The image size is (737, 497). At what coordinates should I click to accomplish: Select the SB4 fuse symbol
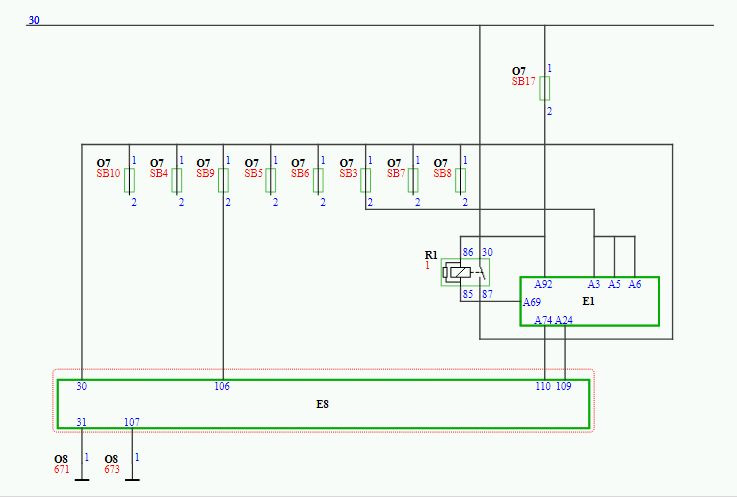177,181
